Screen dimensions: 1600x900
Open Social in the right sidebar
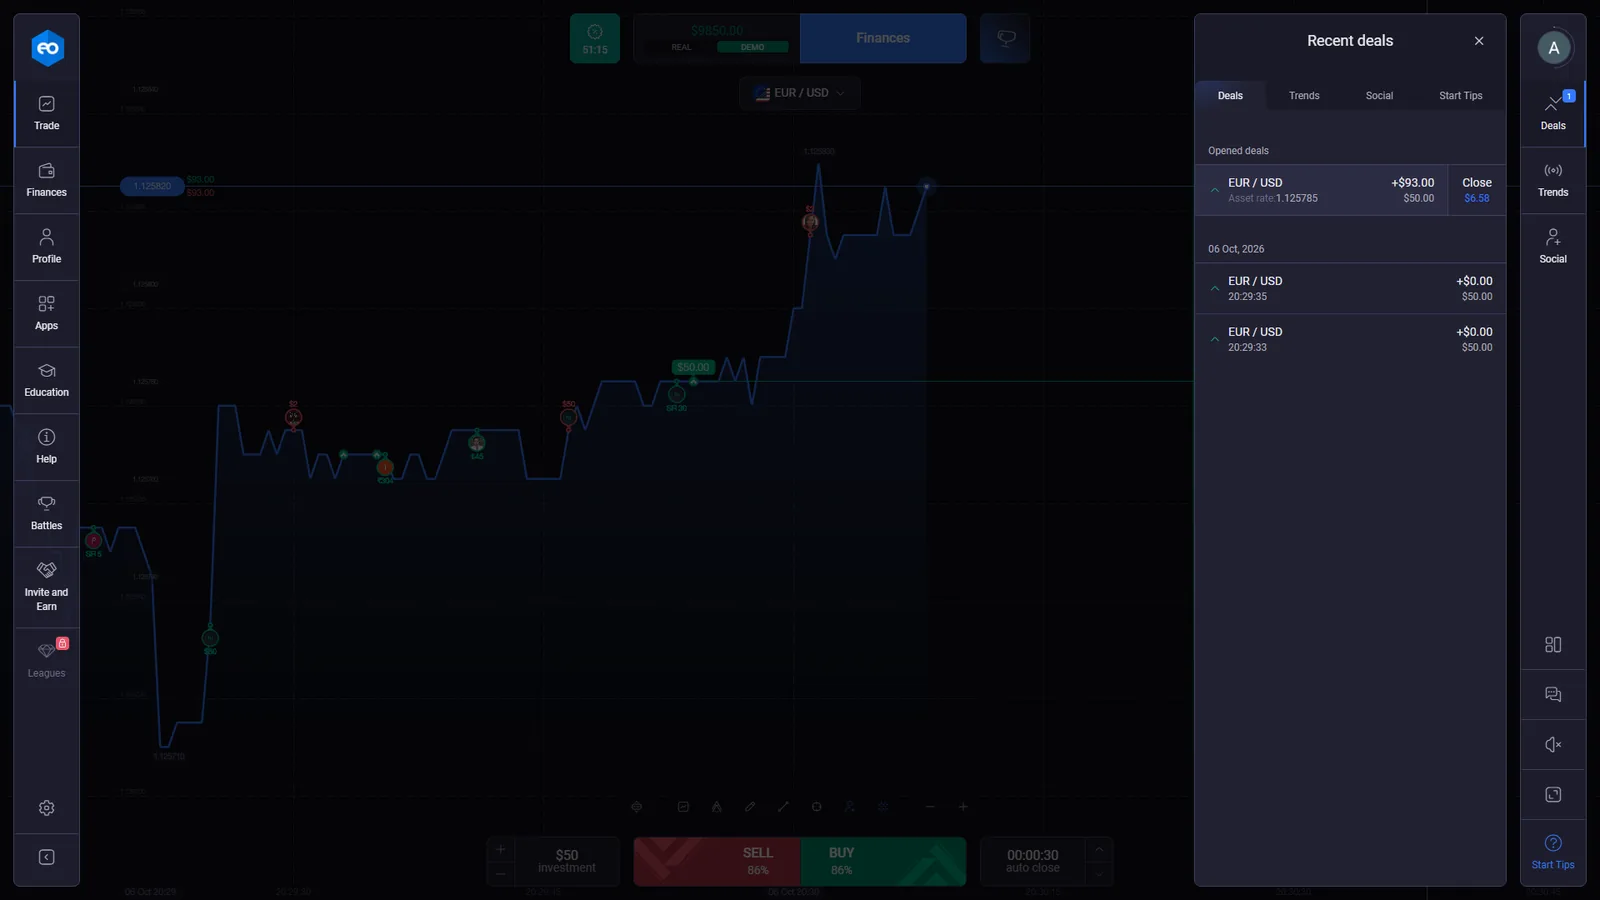[x=1553, y=247]
